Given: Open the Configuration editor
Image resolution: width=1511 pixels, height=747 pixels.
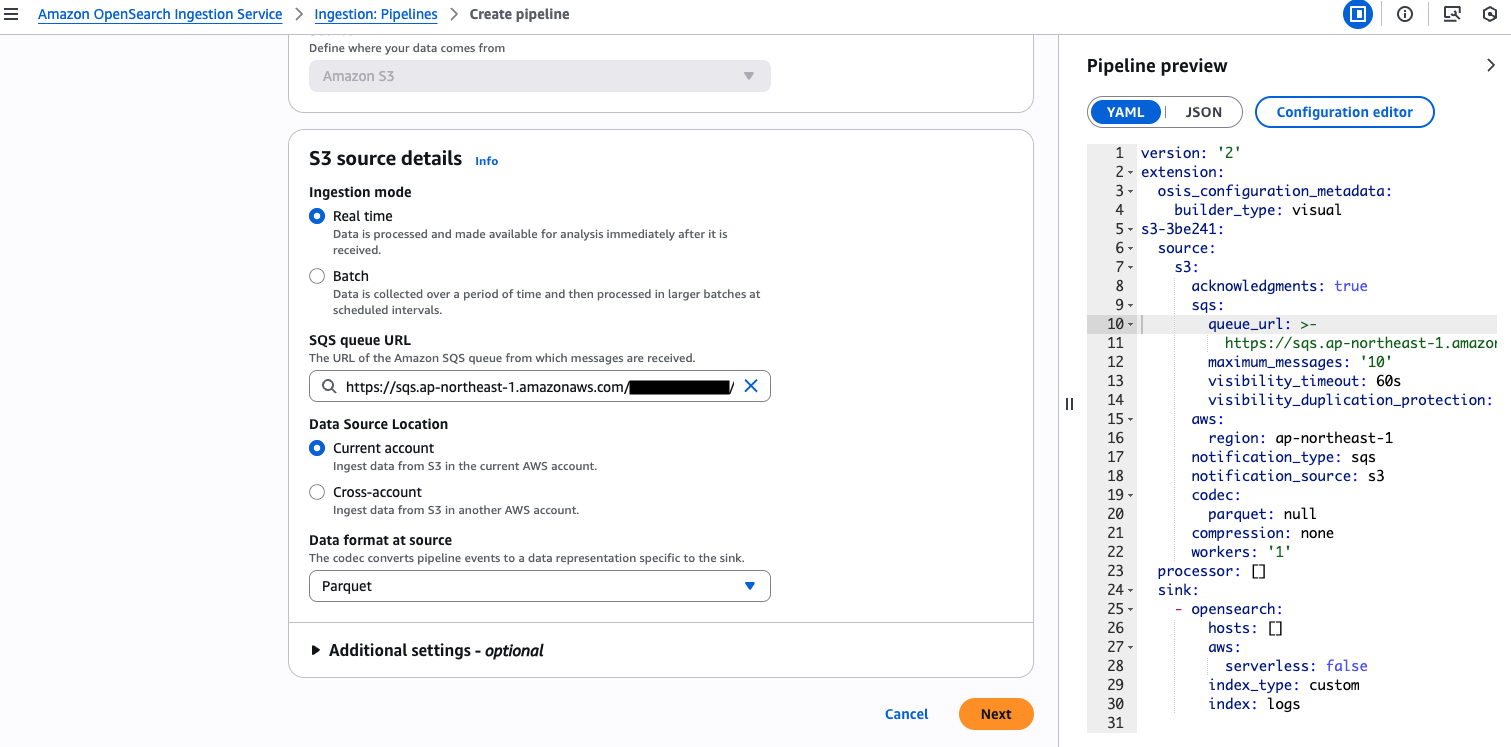Looking at the screenshot, I should [1344, 112].
